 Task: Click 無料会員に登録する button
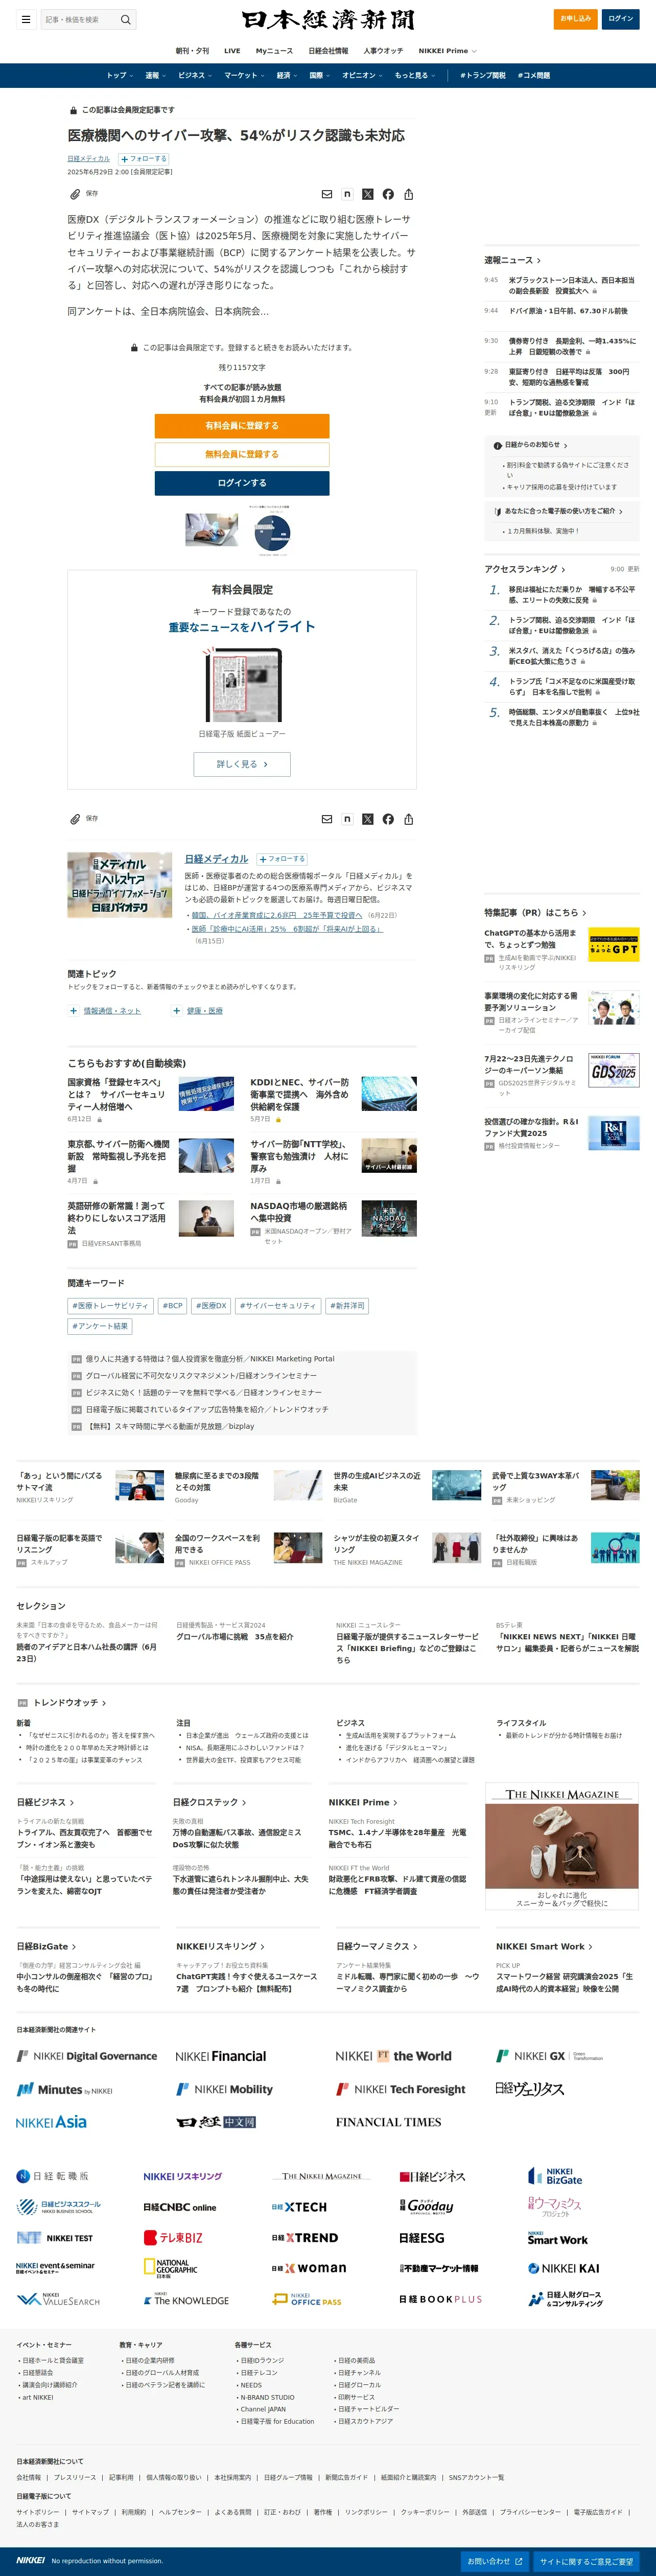242,454
